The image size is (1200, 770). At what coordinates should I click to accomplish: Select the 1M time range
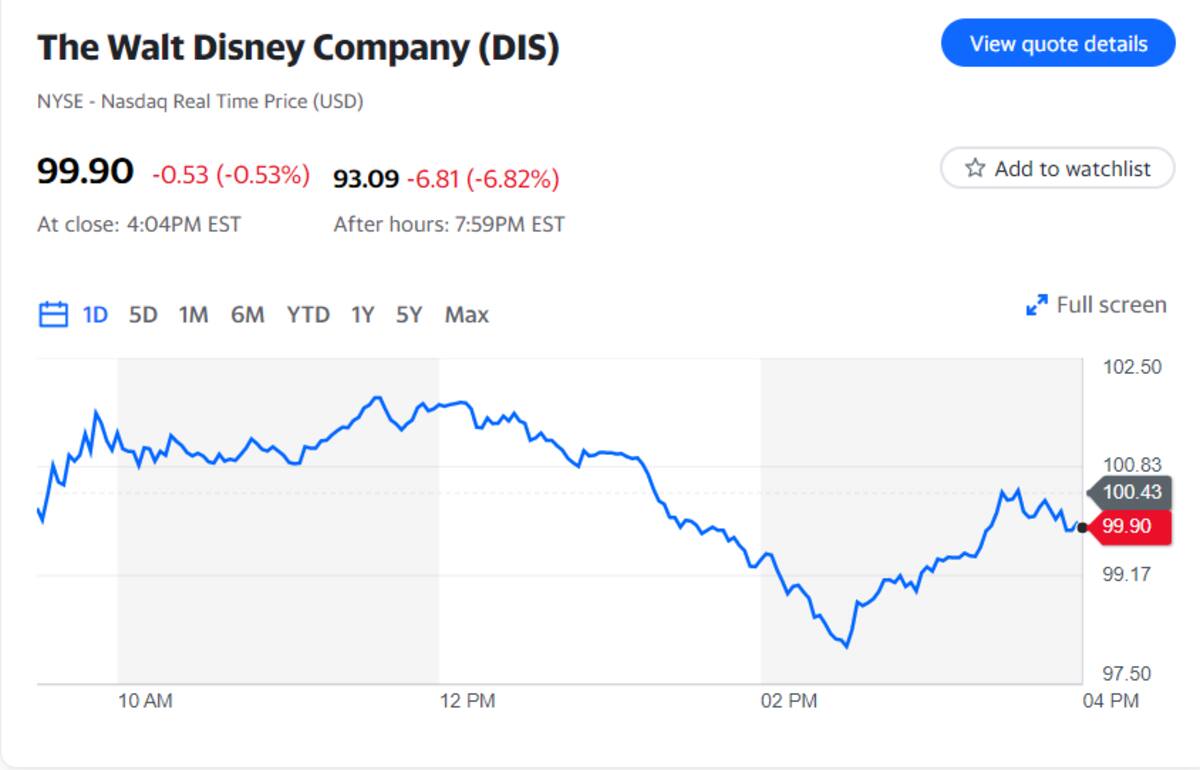193,315
